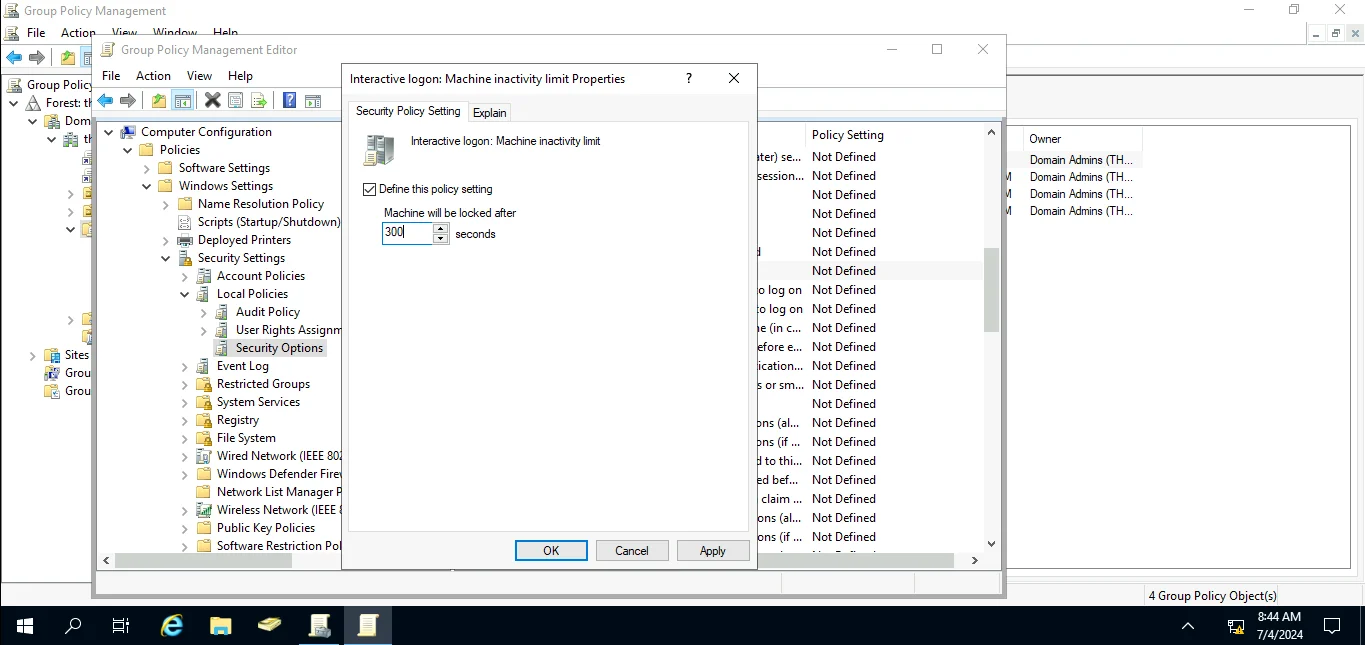
Task: Click the Deployed Printers printer icon
Action: pos(185,240)
